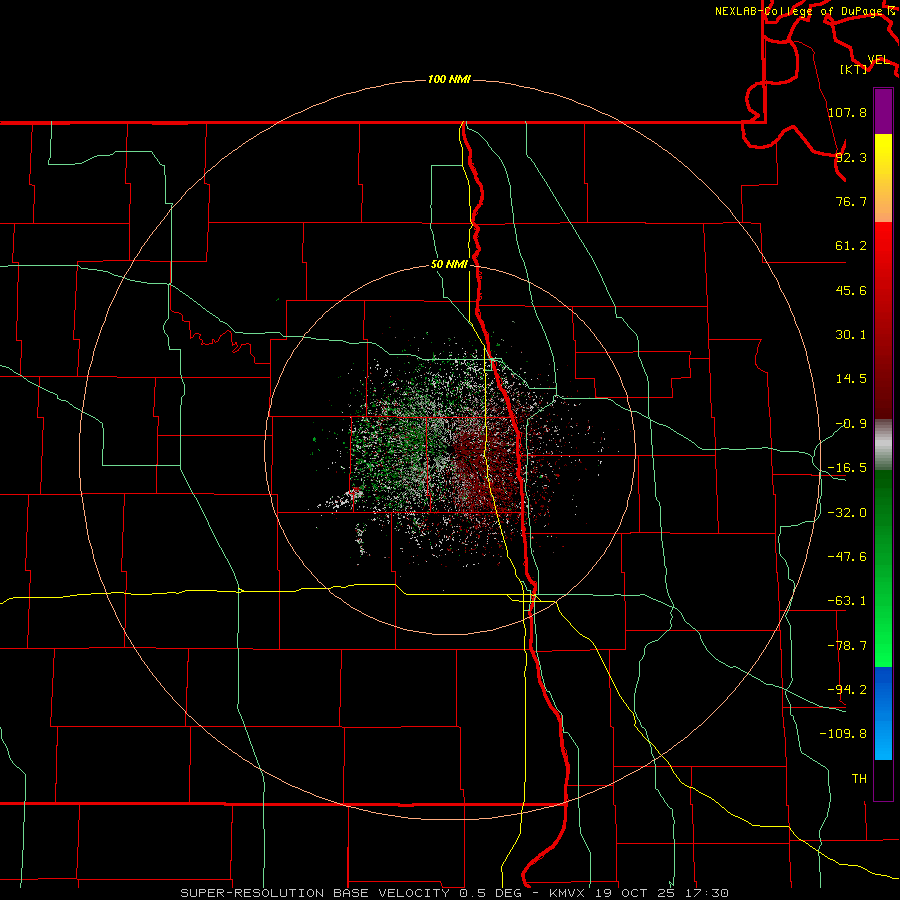
Task: Click the 92.3 legend value
Action: click(x=851, y=157)
